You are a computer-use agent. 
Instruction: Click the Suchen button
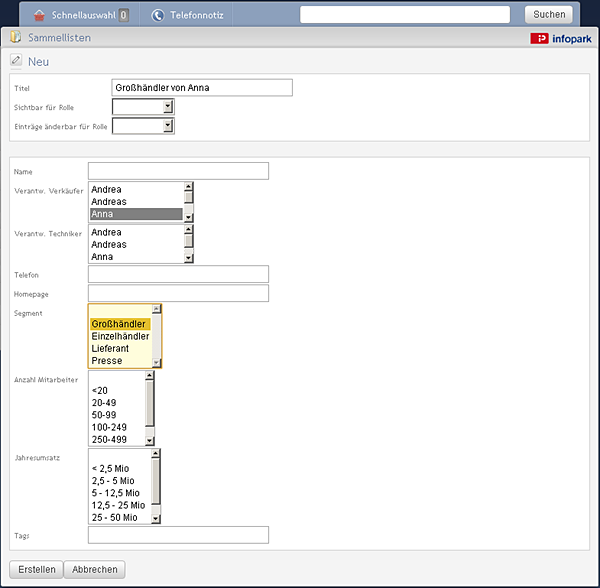[x=549, y=15]
